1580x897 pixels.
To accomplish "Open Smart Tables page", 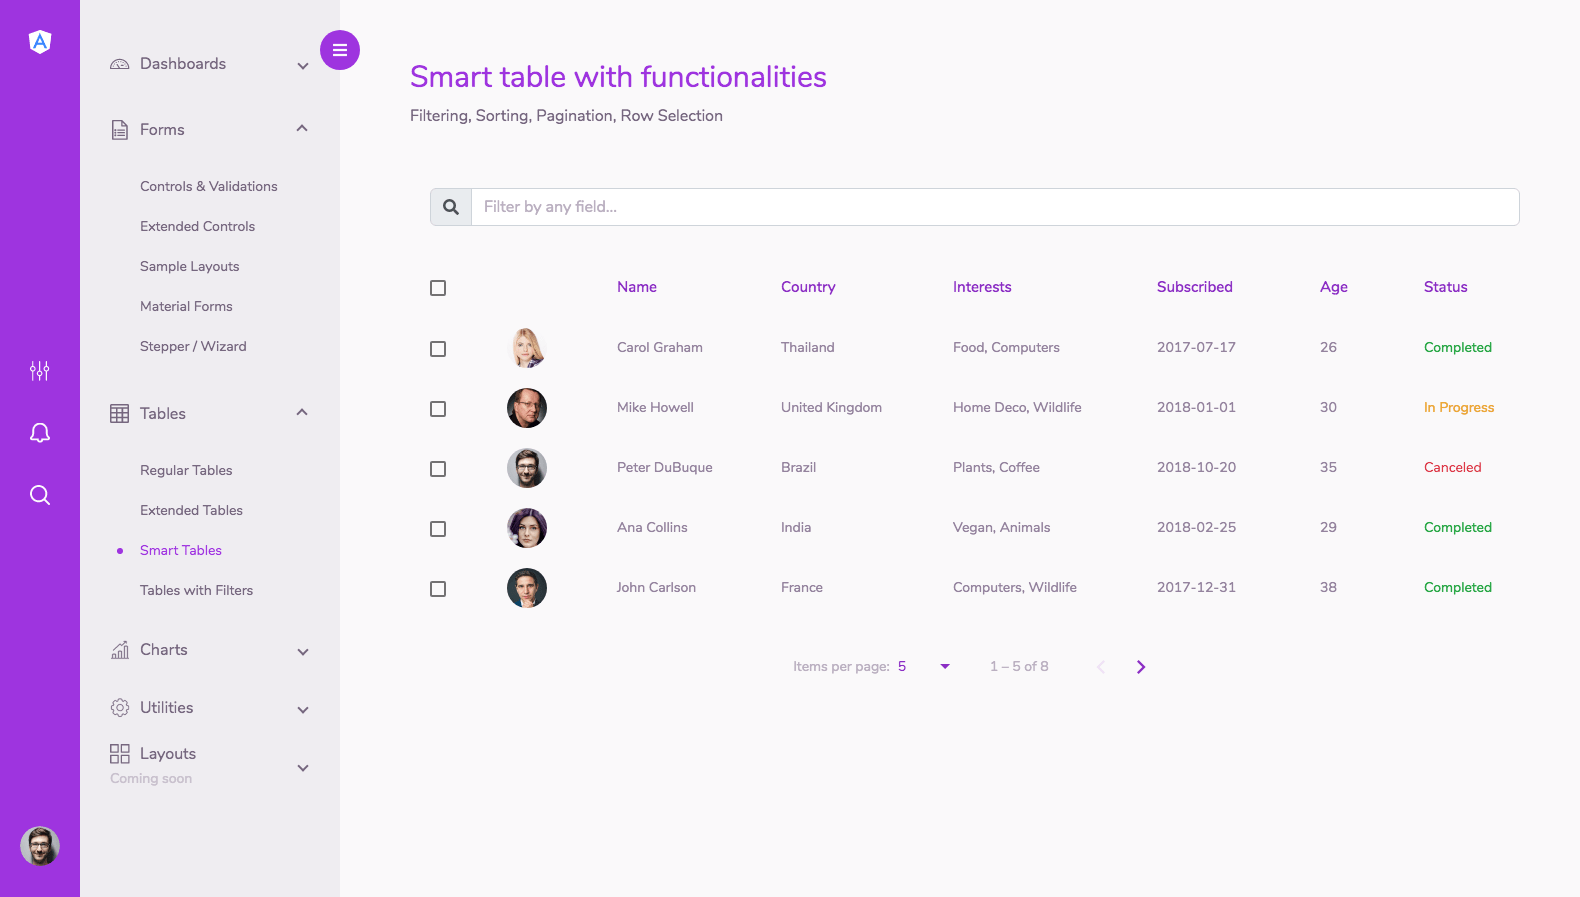I will click(x=181, y=550).
